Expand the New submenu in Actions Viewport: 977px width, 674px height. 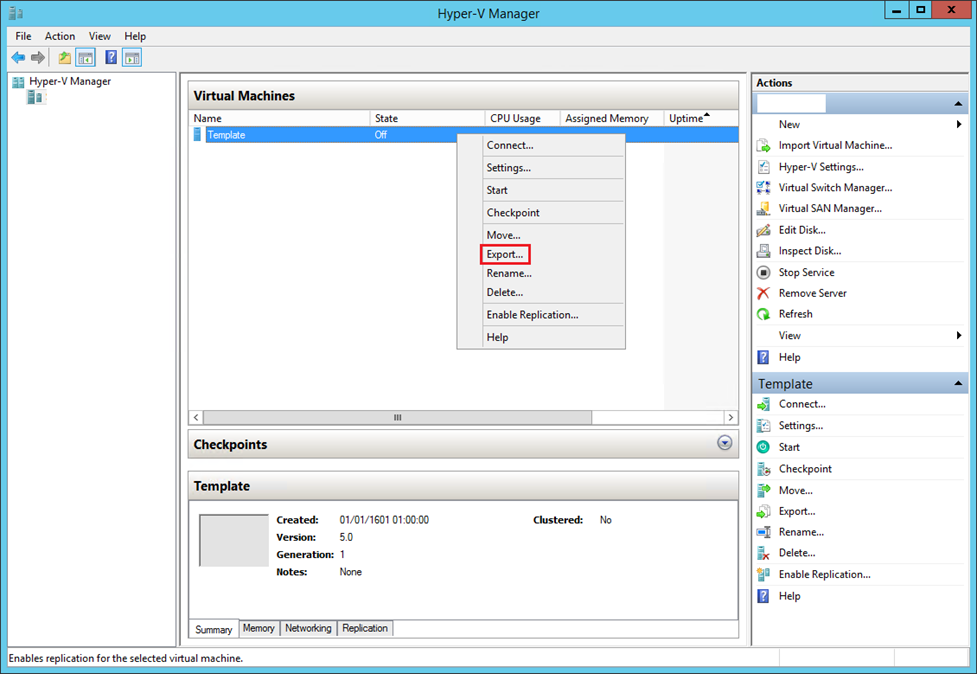(958, 125)
